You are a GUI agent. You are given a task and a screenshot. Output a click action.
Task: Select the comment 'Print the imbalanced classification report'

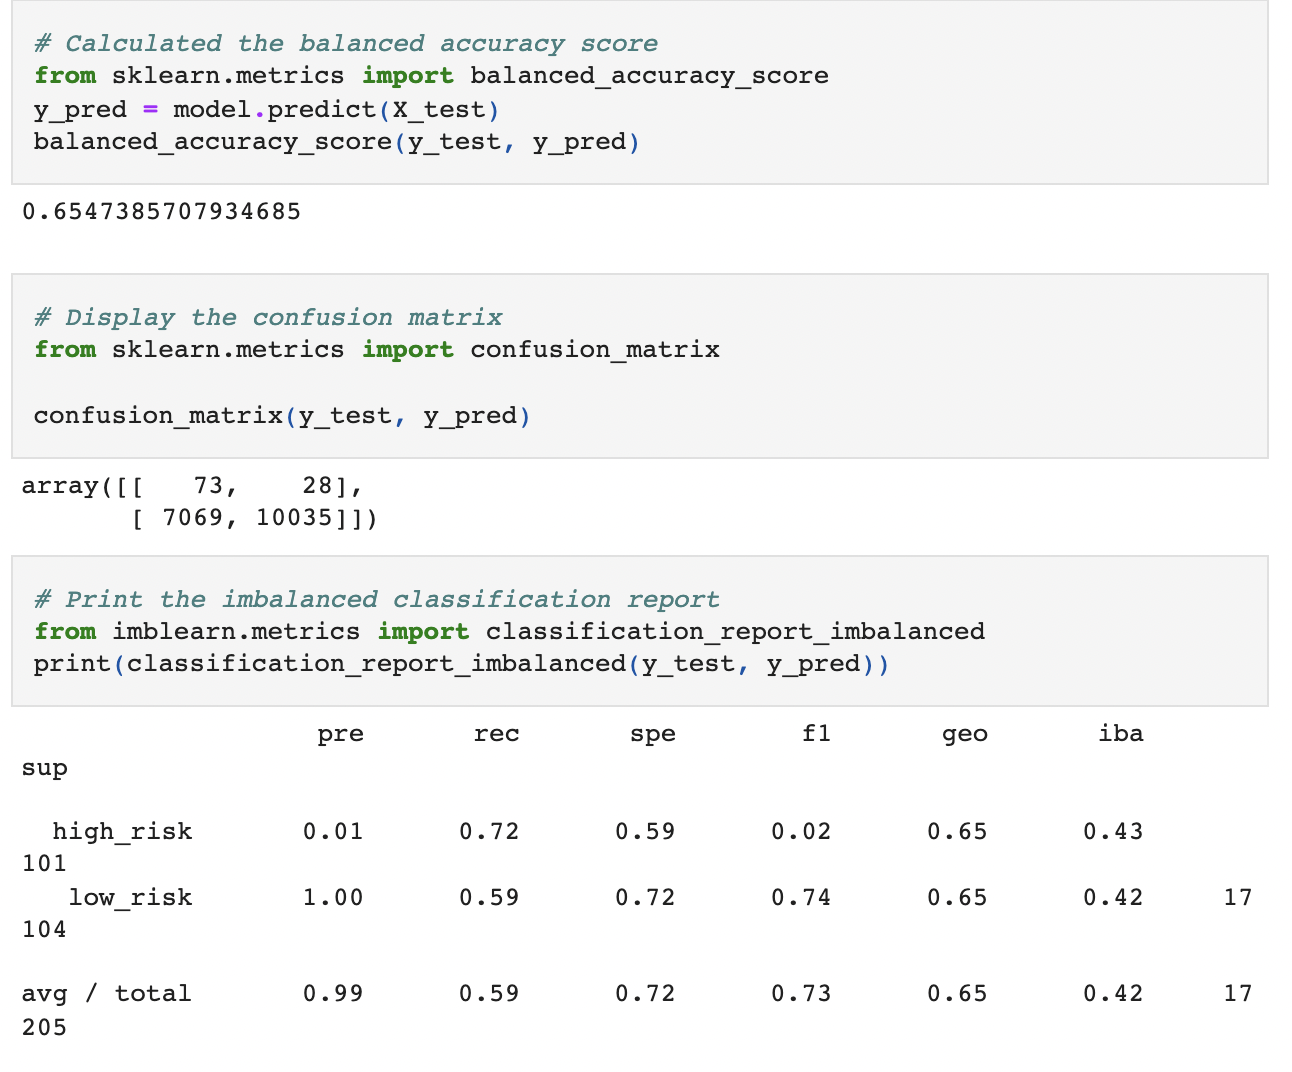[x=376, y=599]
